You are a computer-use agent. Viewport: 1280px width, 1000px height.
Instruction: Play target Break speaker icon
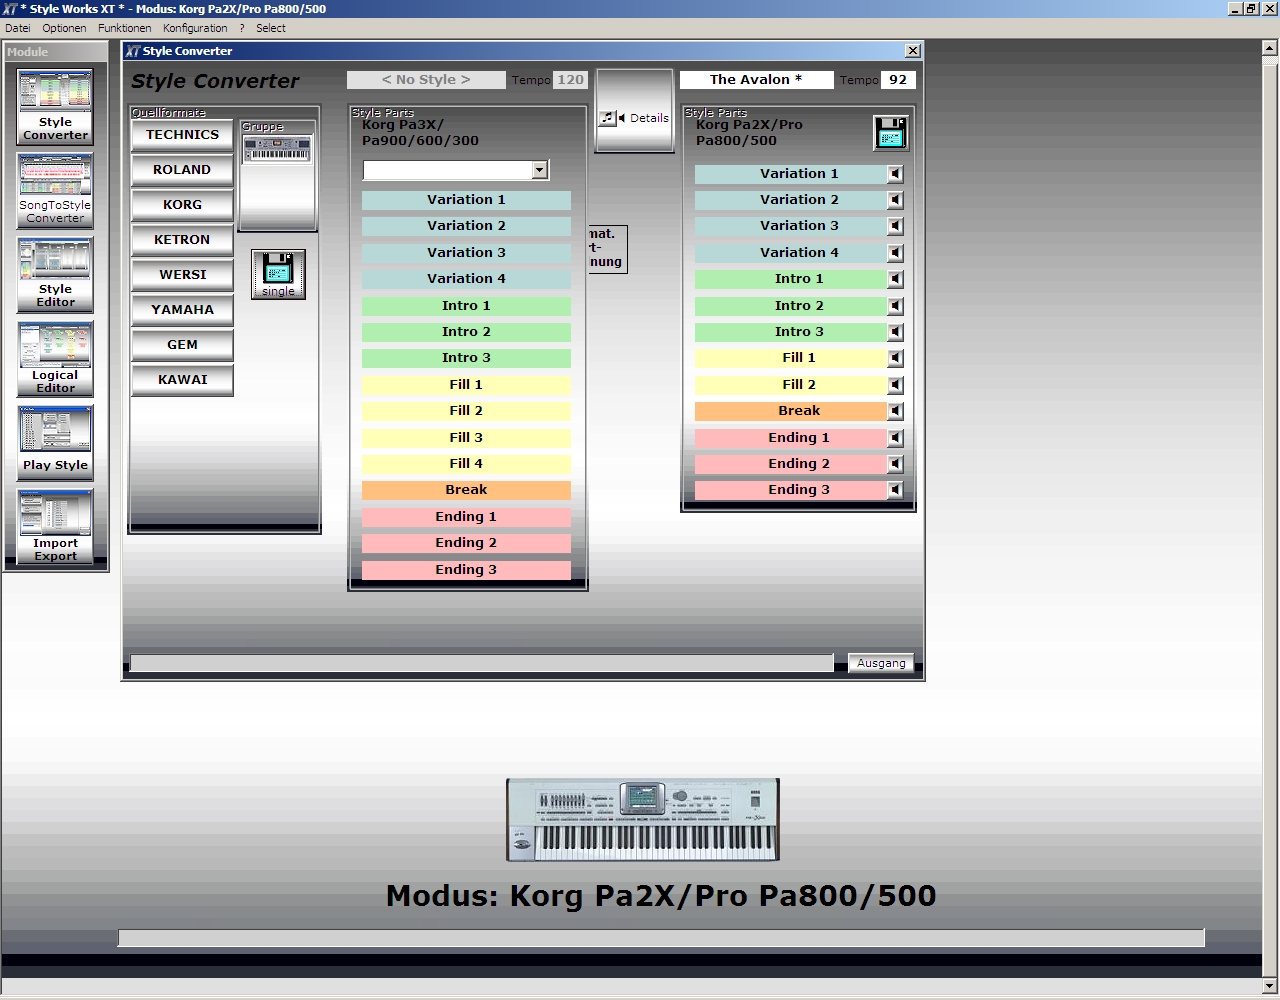click(895, 411)
